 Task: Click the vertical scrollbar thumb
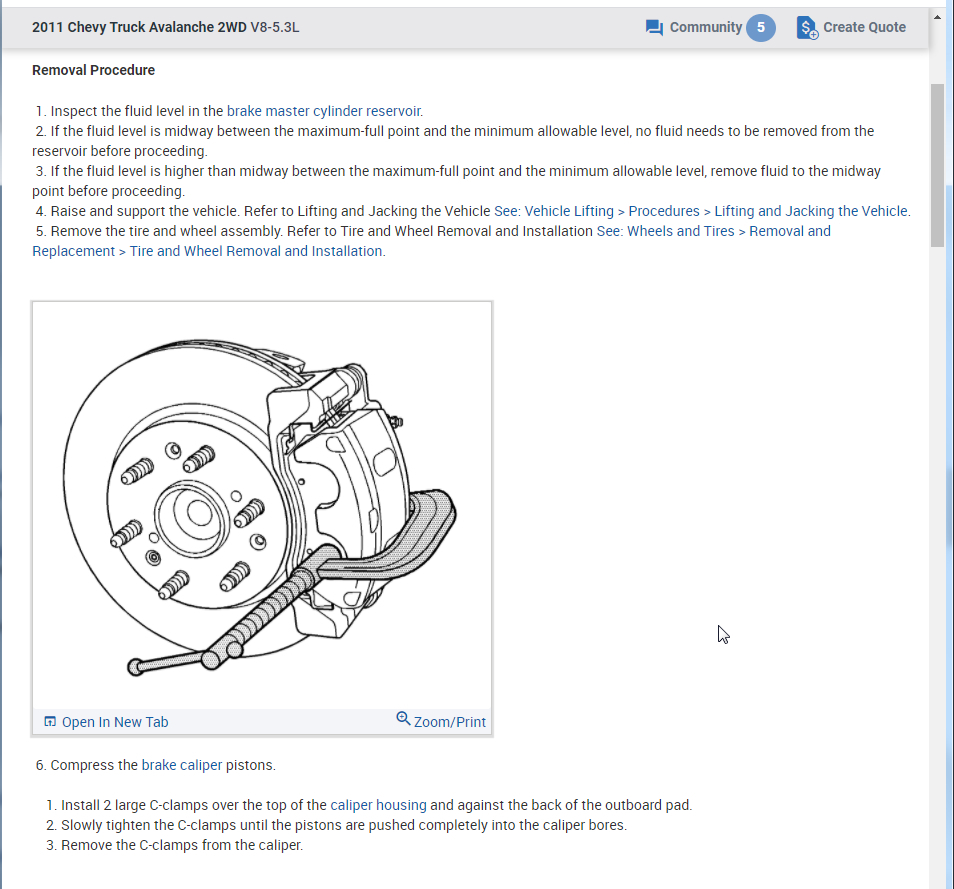[x=937, y=165]
